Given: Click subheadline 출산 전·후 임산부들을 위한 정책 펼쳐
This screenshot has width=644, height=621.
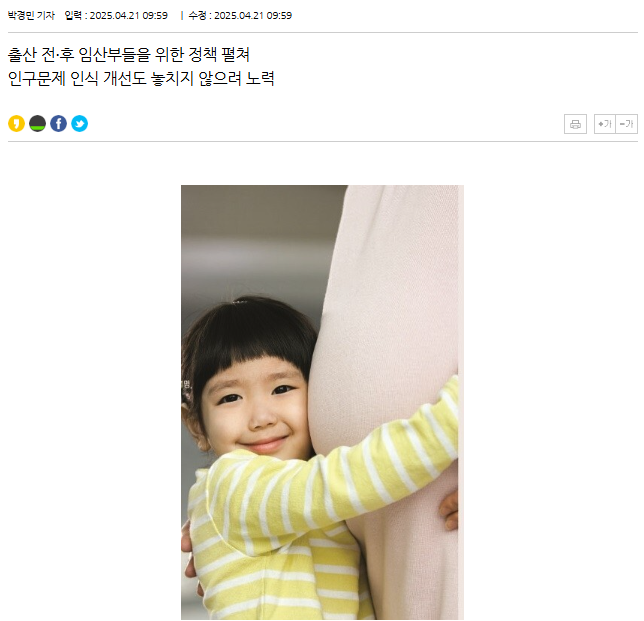Looking at the screenshot, I should [x=129, y=55].
